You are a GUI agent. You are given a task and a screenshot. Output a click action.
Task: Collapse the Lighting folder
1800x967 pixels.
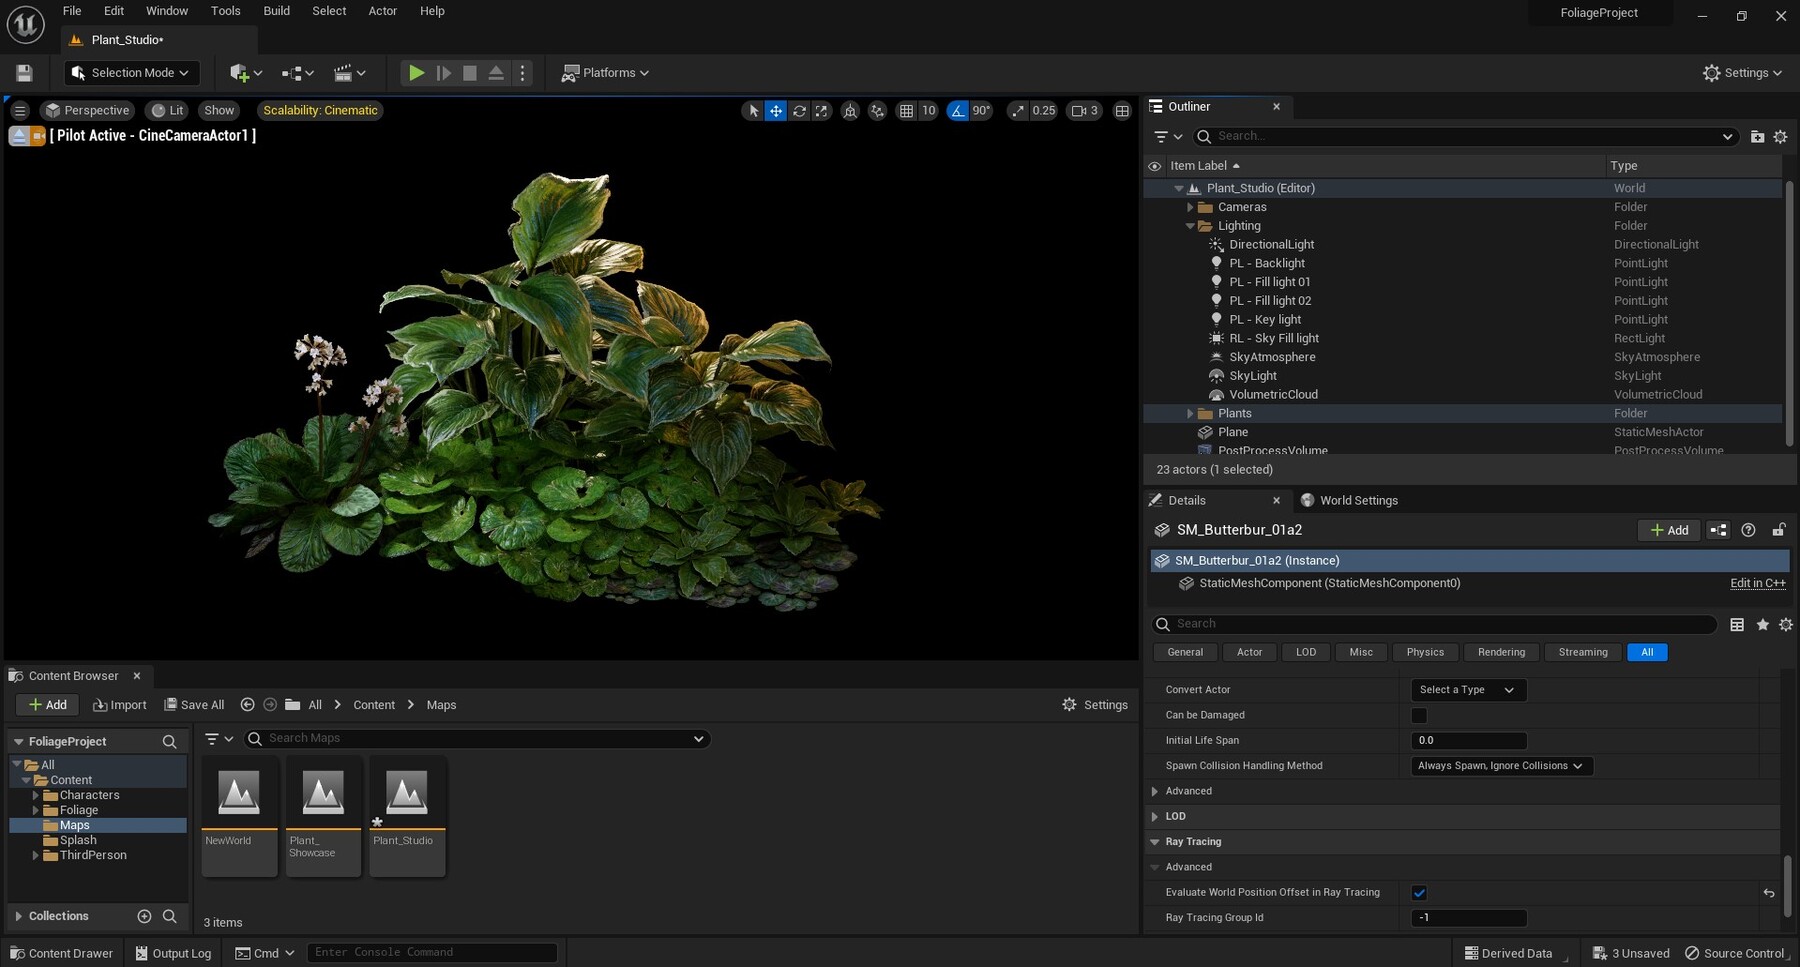(x=1190, y=225)
